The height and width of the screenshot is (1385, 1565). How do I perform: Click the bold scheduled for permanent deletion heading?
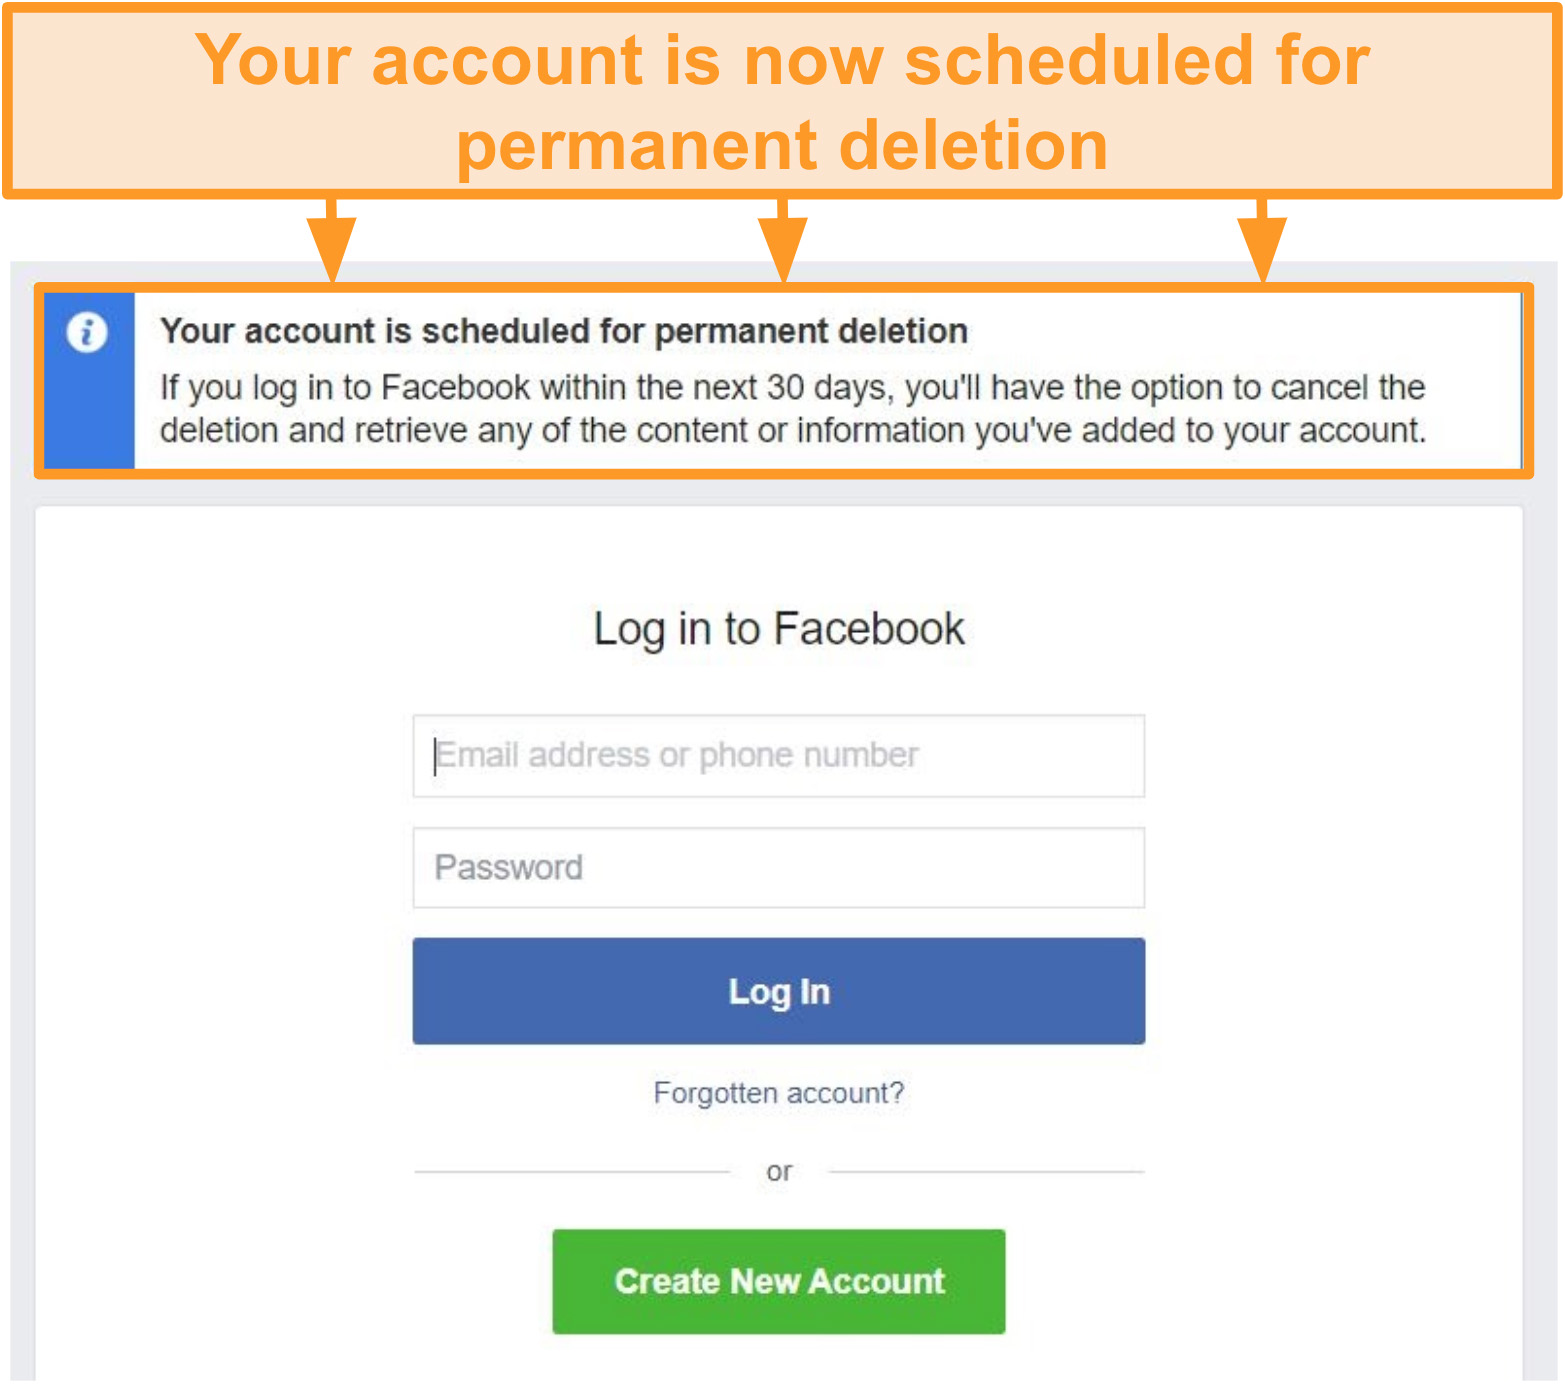click(564, 331)
